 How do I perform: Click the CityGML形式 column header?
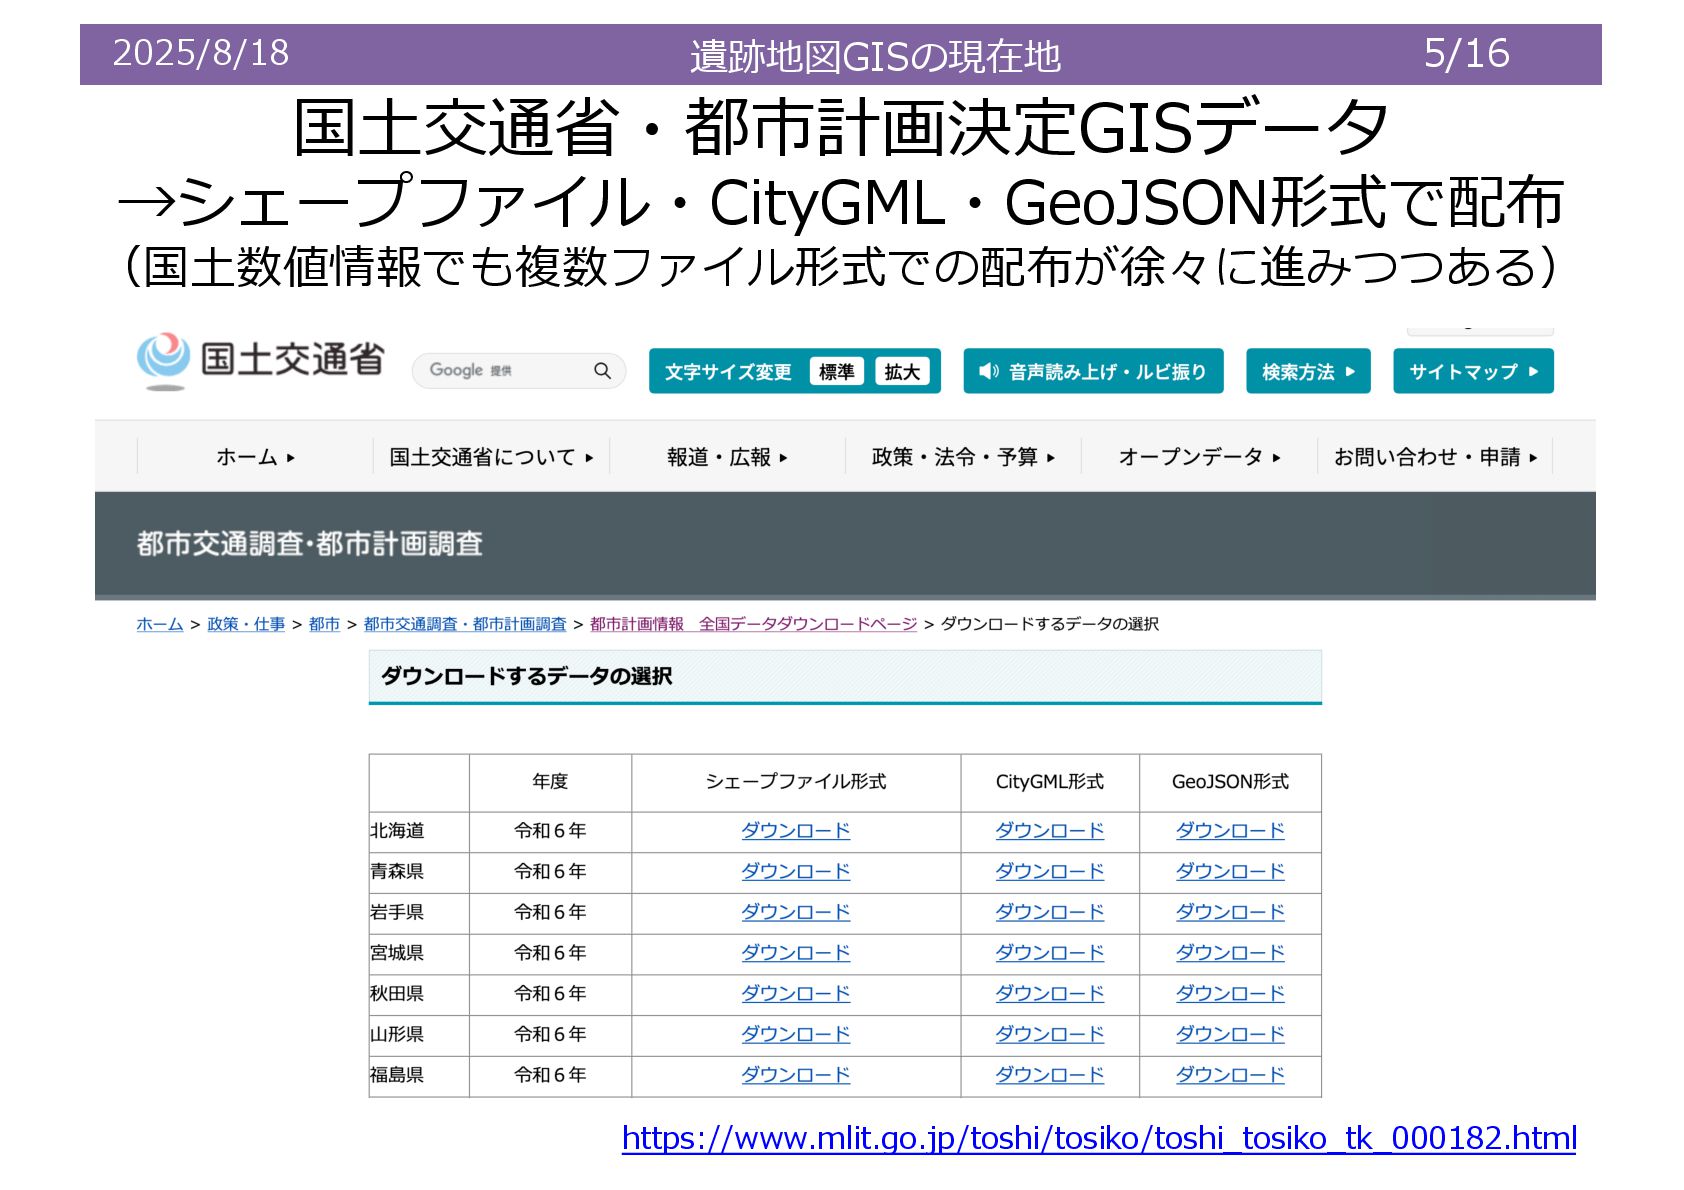1050,782
